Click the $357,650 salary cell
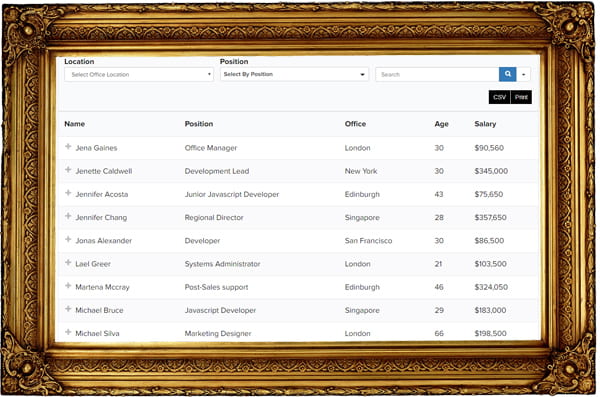The height and width of the screenshot is (397, 600). (490, 217)
